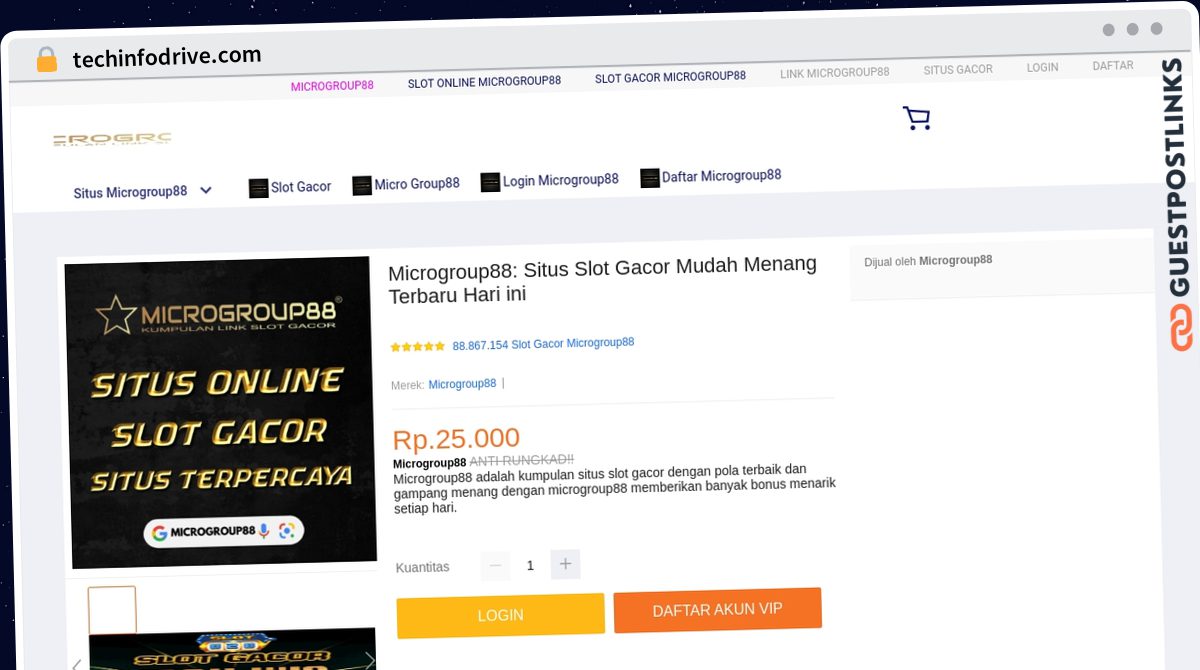Viewport: 1200px width, 670px height.
Task: Click the Slot Gacor menu icon
Action: 258,188
